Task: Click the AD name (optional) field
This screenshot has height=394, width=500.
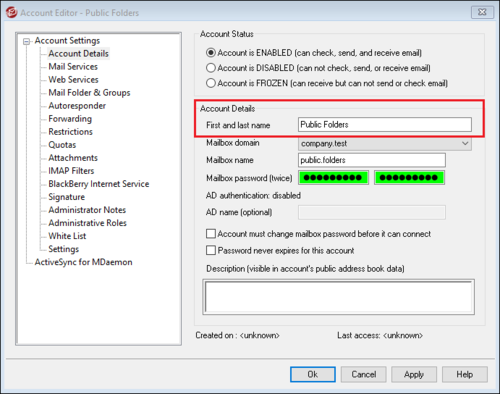Action: pos(372,213)
